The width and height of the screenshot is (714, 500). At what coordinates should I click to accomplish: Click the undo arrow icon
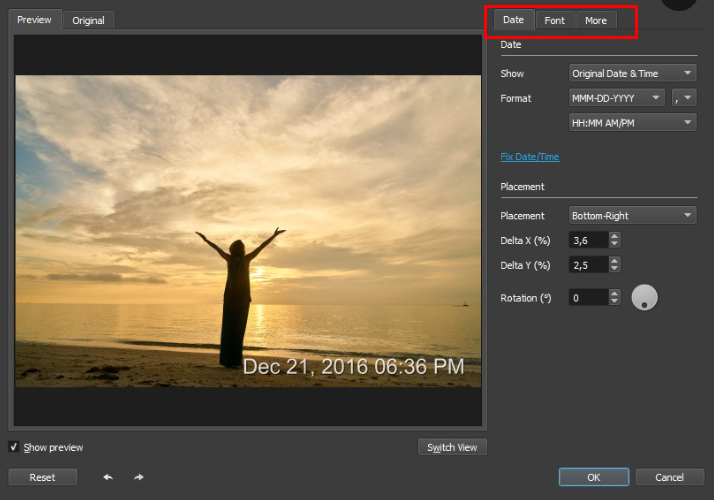click(x=108, y=477)
